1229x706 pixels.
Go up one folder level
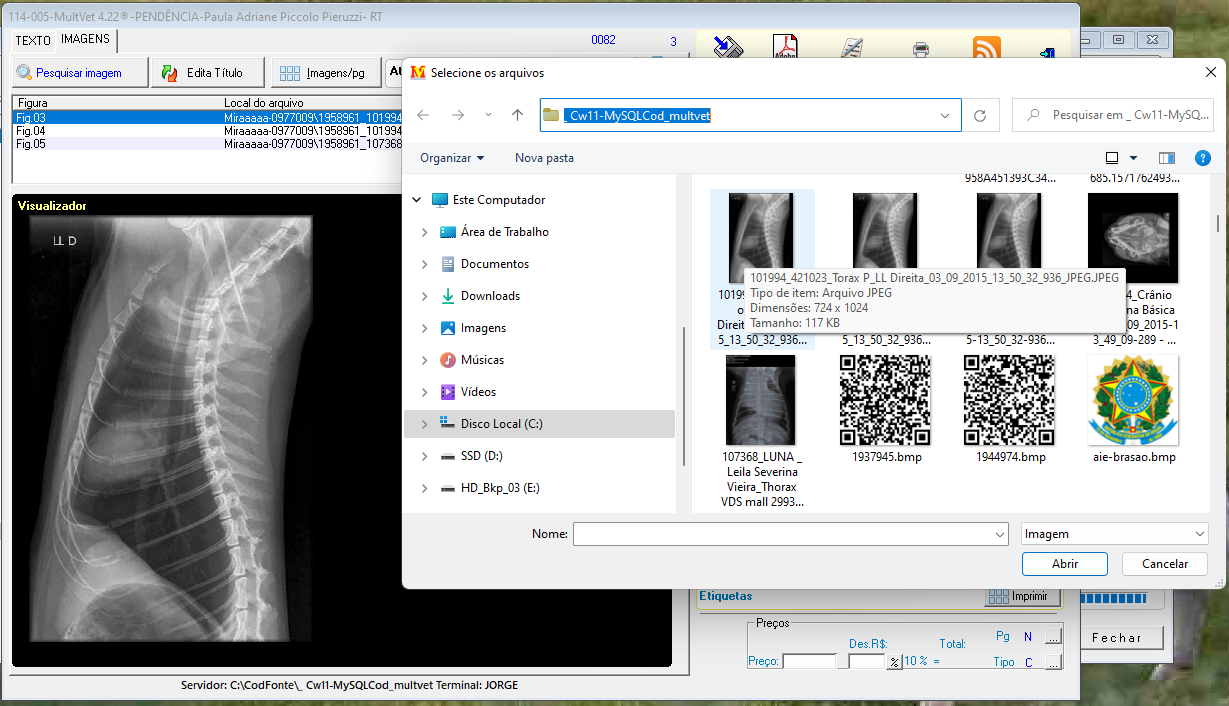pos(517,115)
